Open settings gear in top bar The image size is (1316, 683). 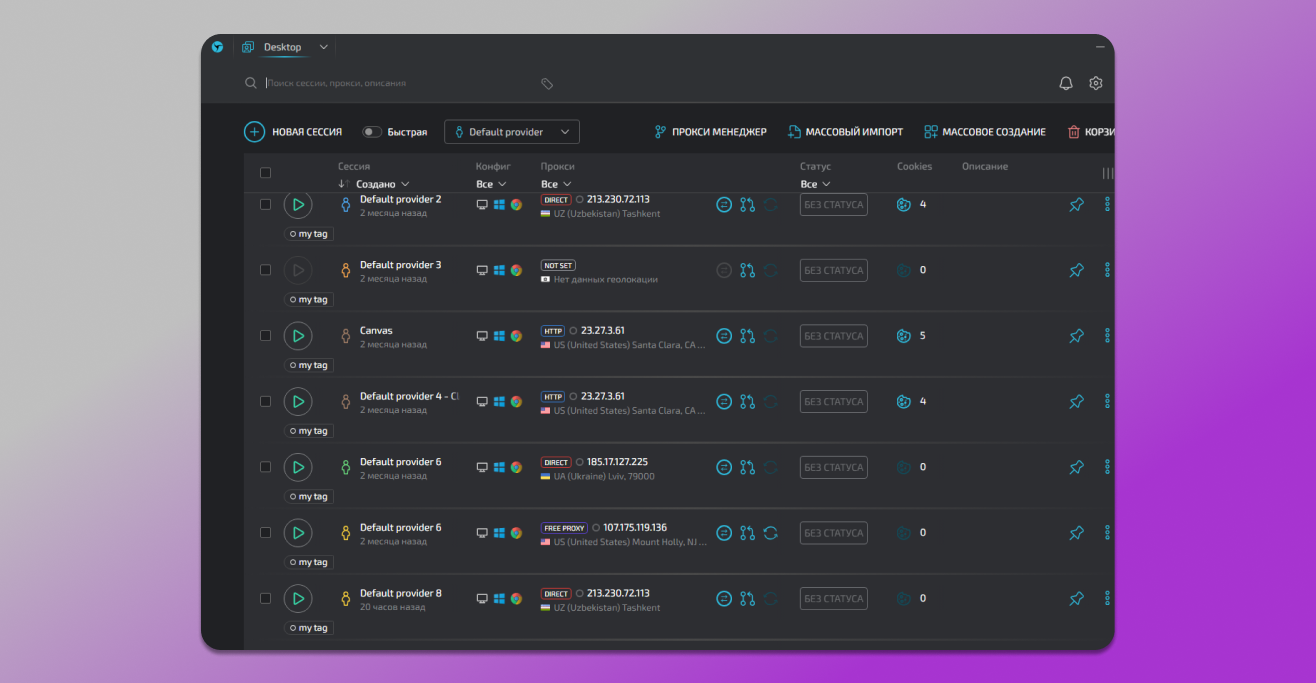[x=1096, y=84]
